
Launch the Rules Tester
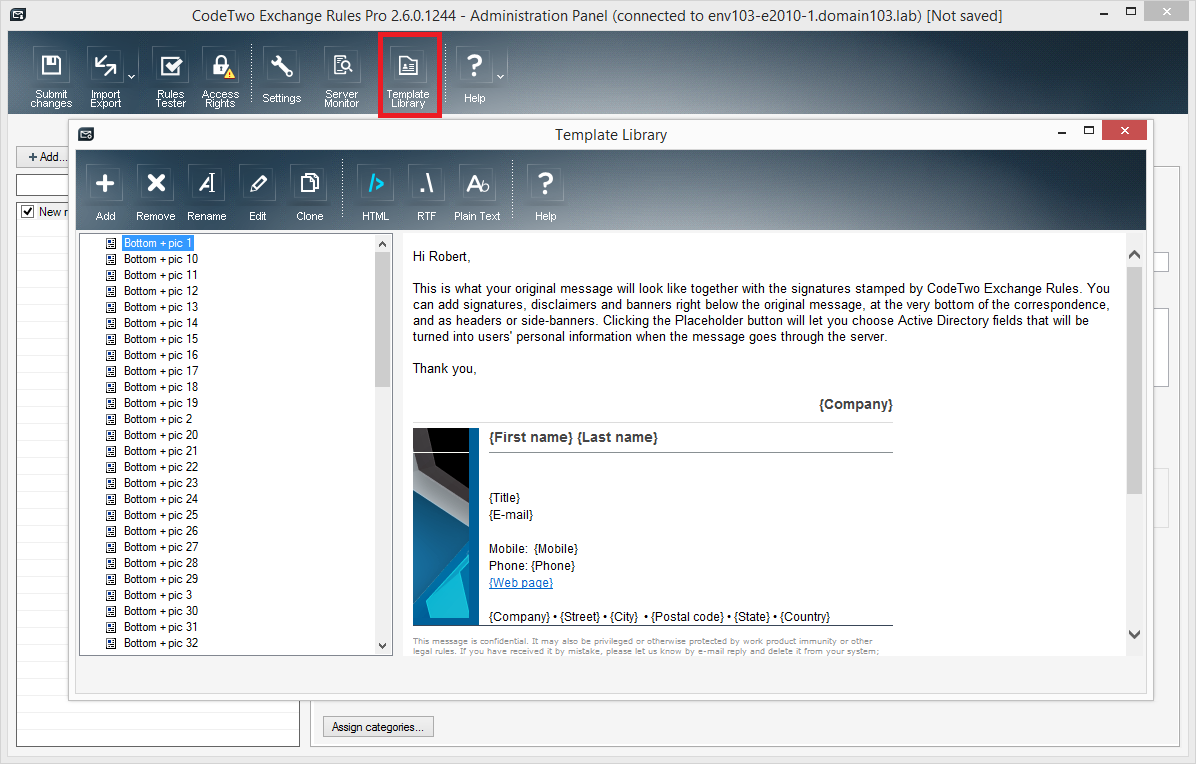pos(170,77)
